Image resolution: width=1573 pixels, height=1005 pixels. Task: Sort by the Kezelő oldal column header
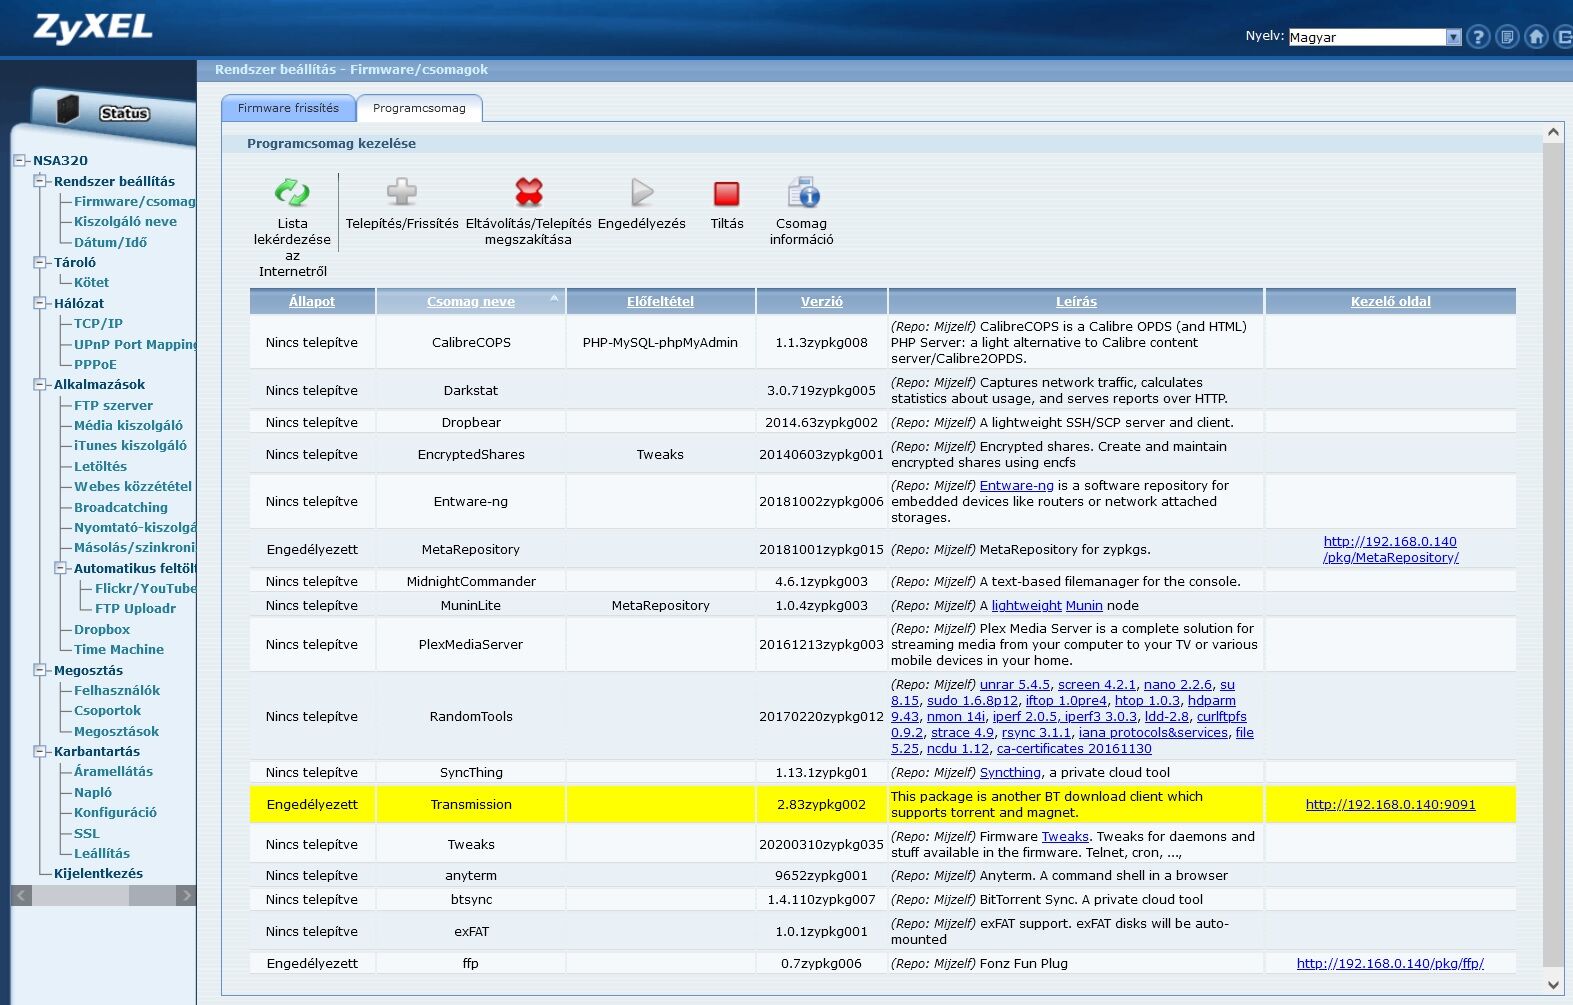1390,301
